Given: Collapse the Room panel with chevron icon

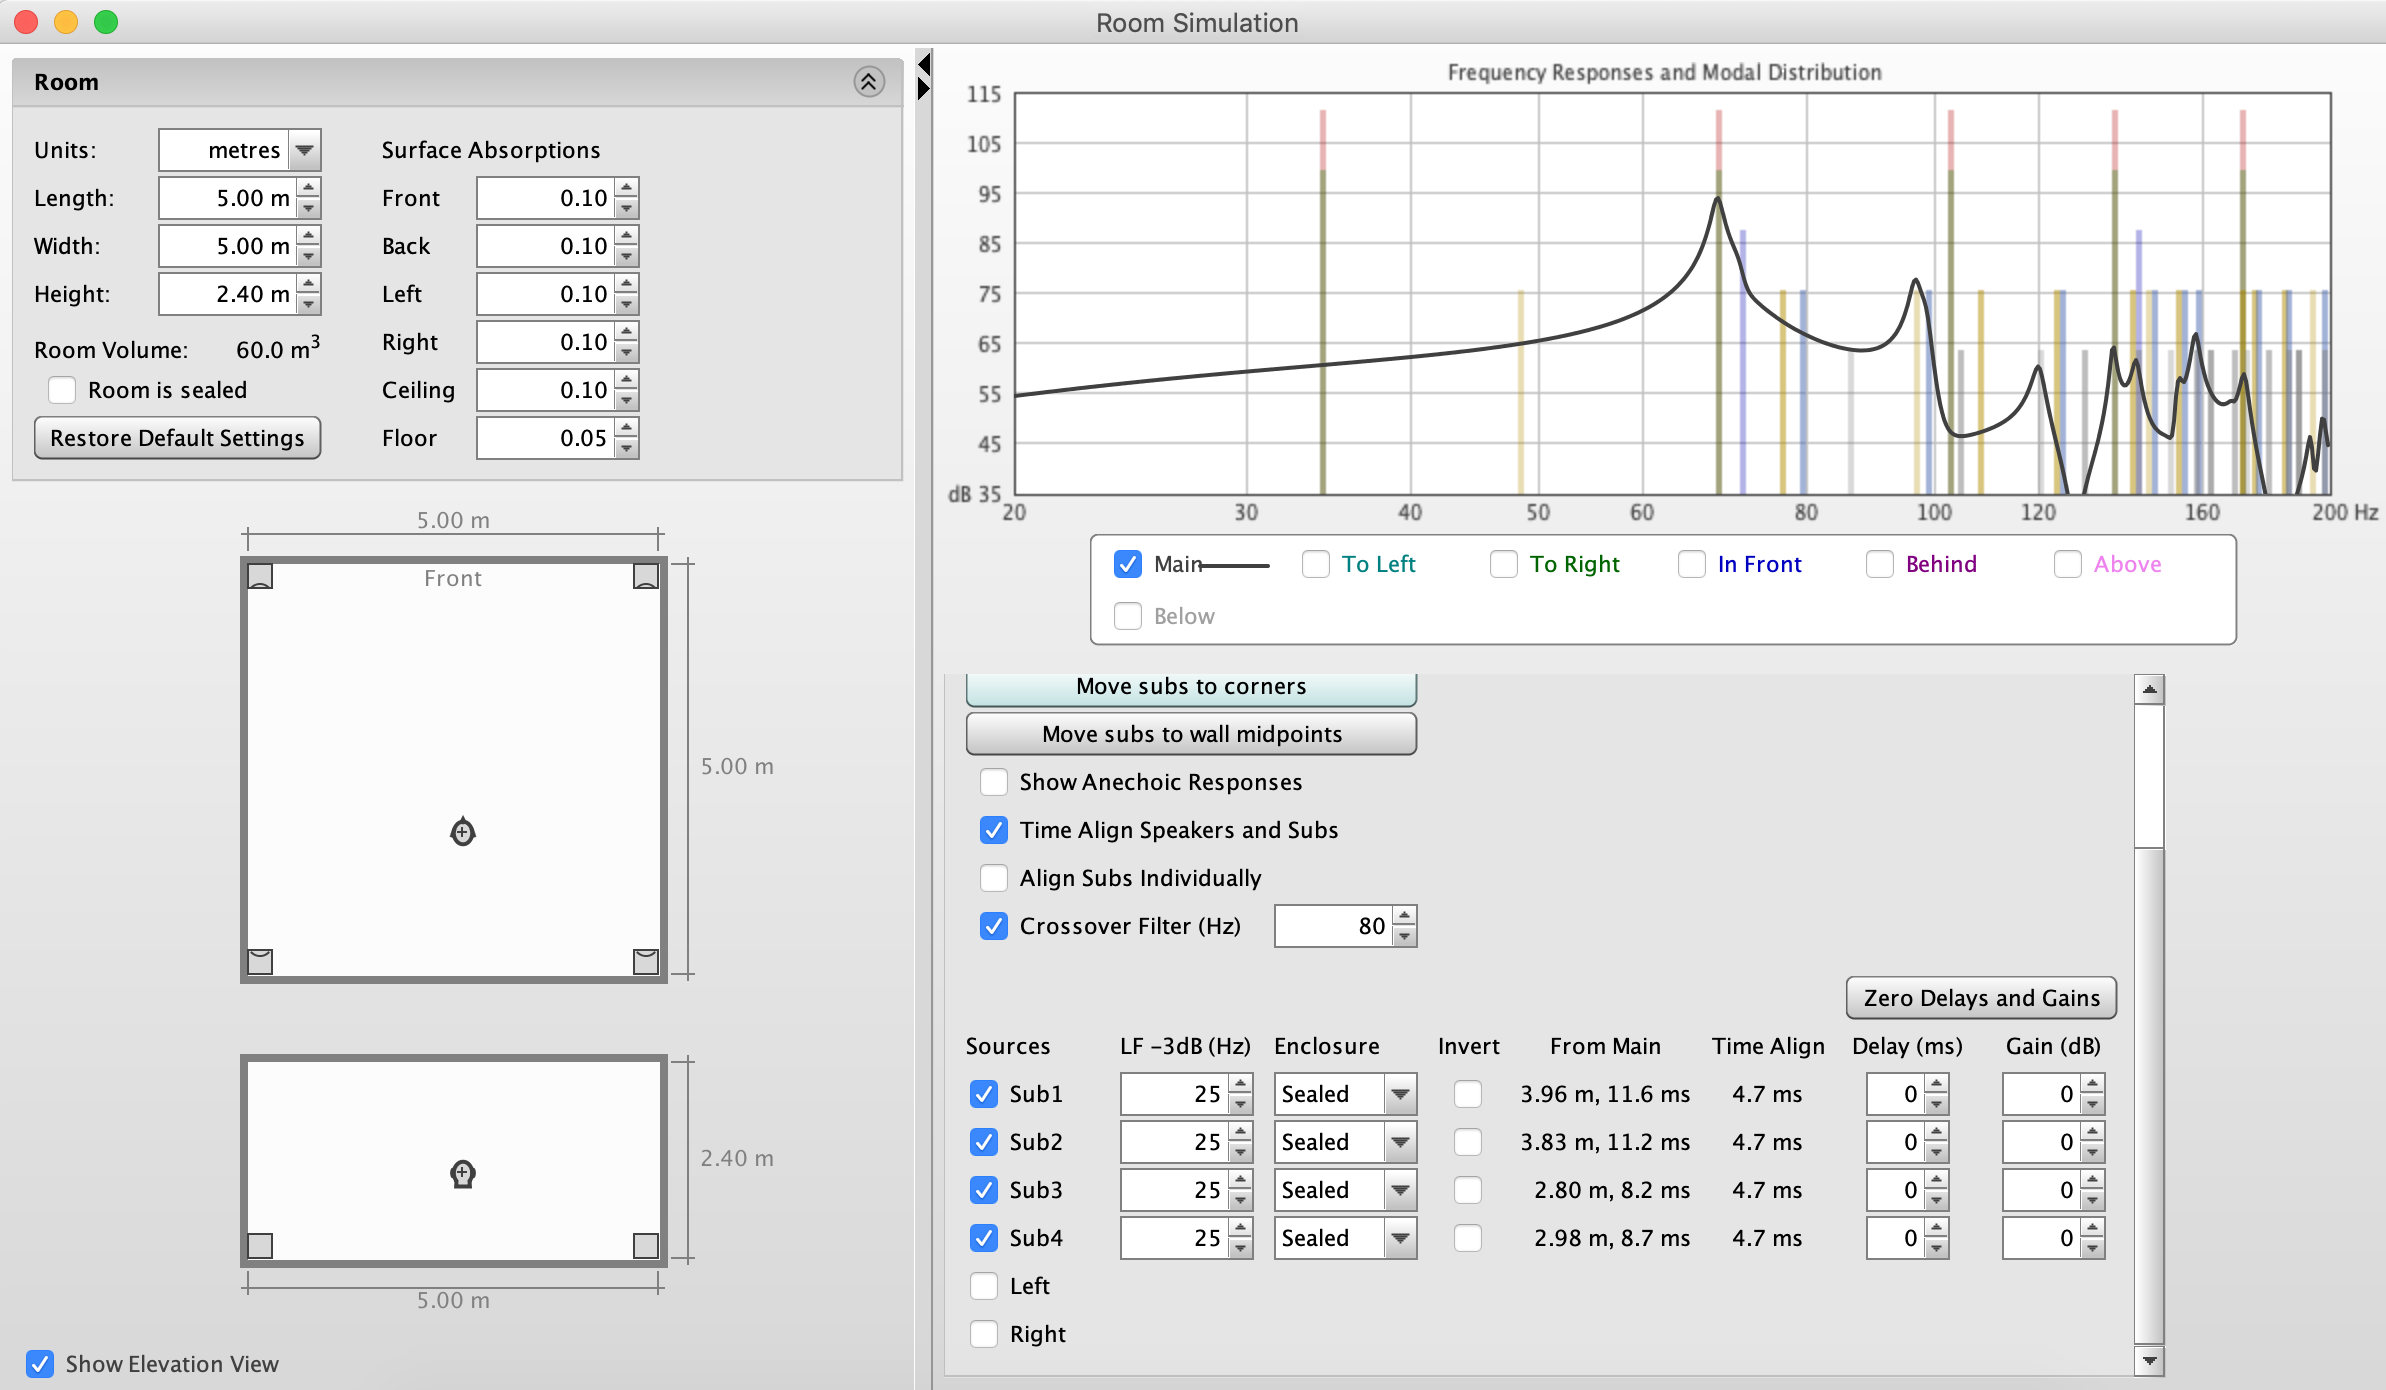Looking at the screenshot, I should [x=868, y=82].
